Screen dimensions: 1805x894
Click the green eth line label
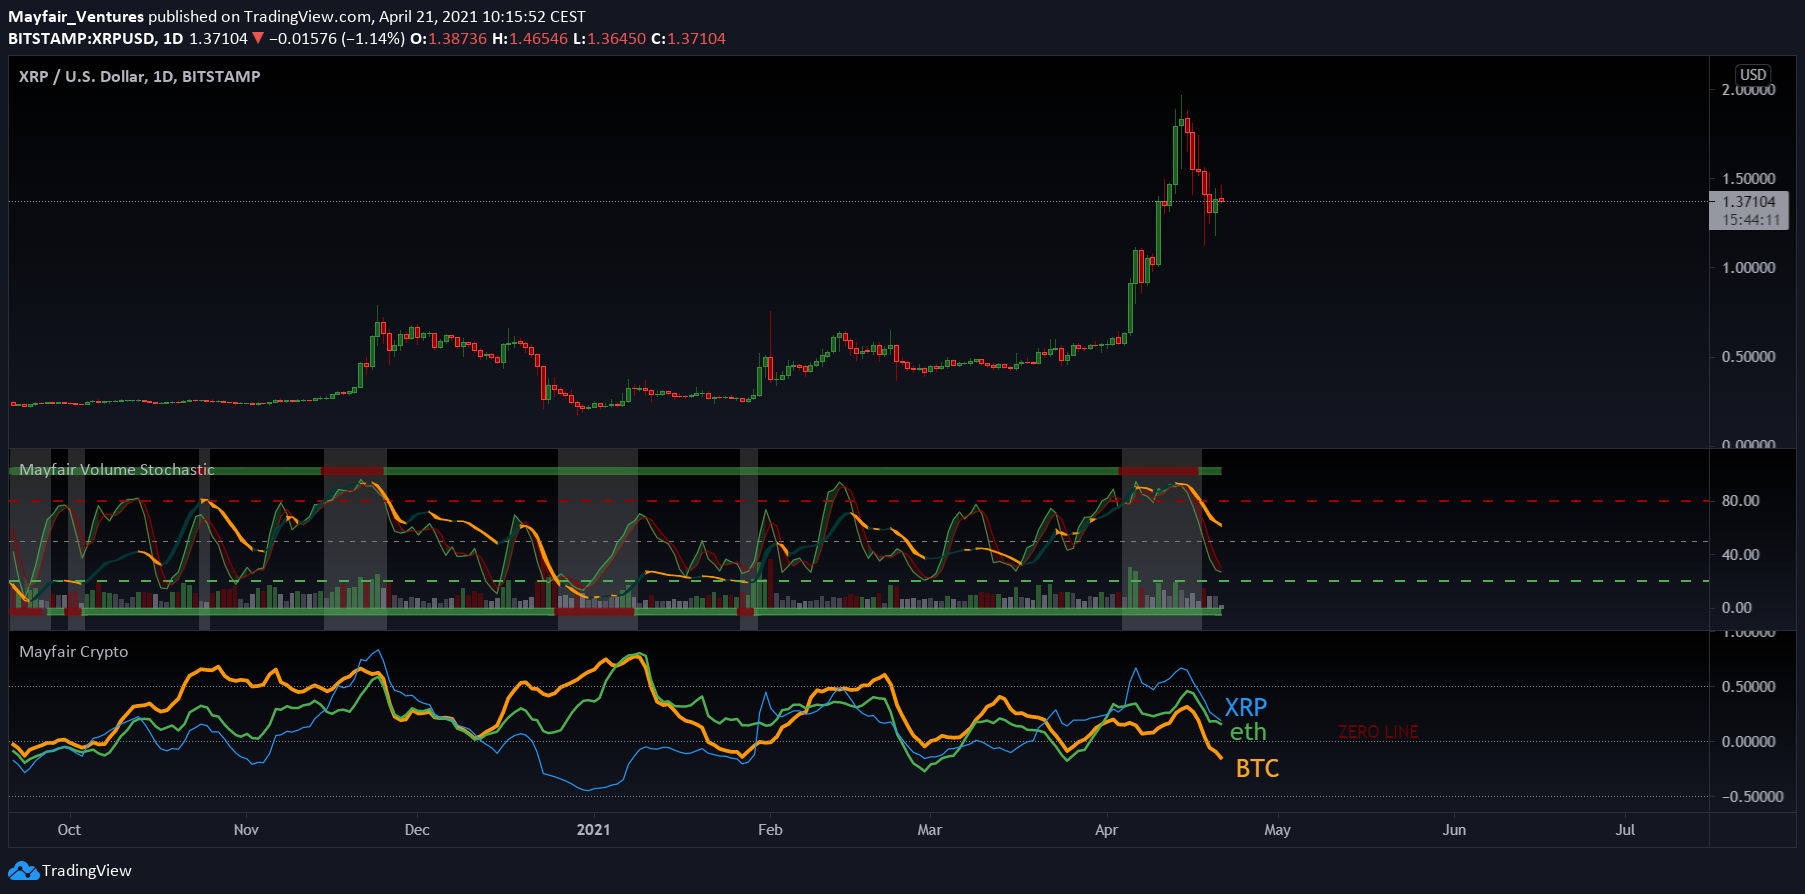pos(1248,732)
